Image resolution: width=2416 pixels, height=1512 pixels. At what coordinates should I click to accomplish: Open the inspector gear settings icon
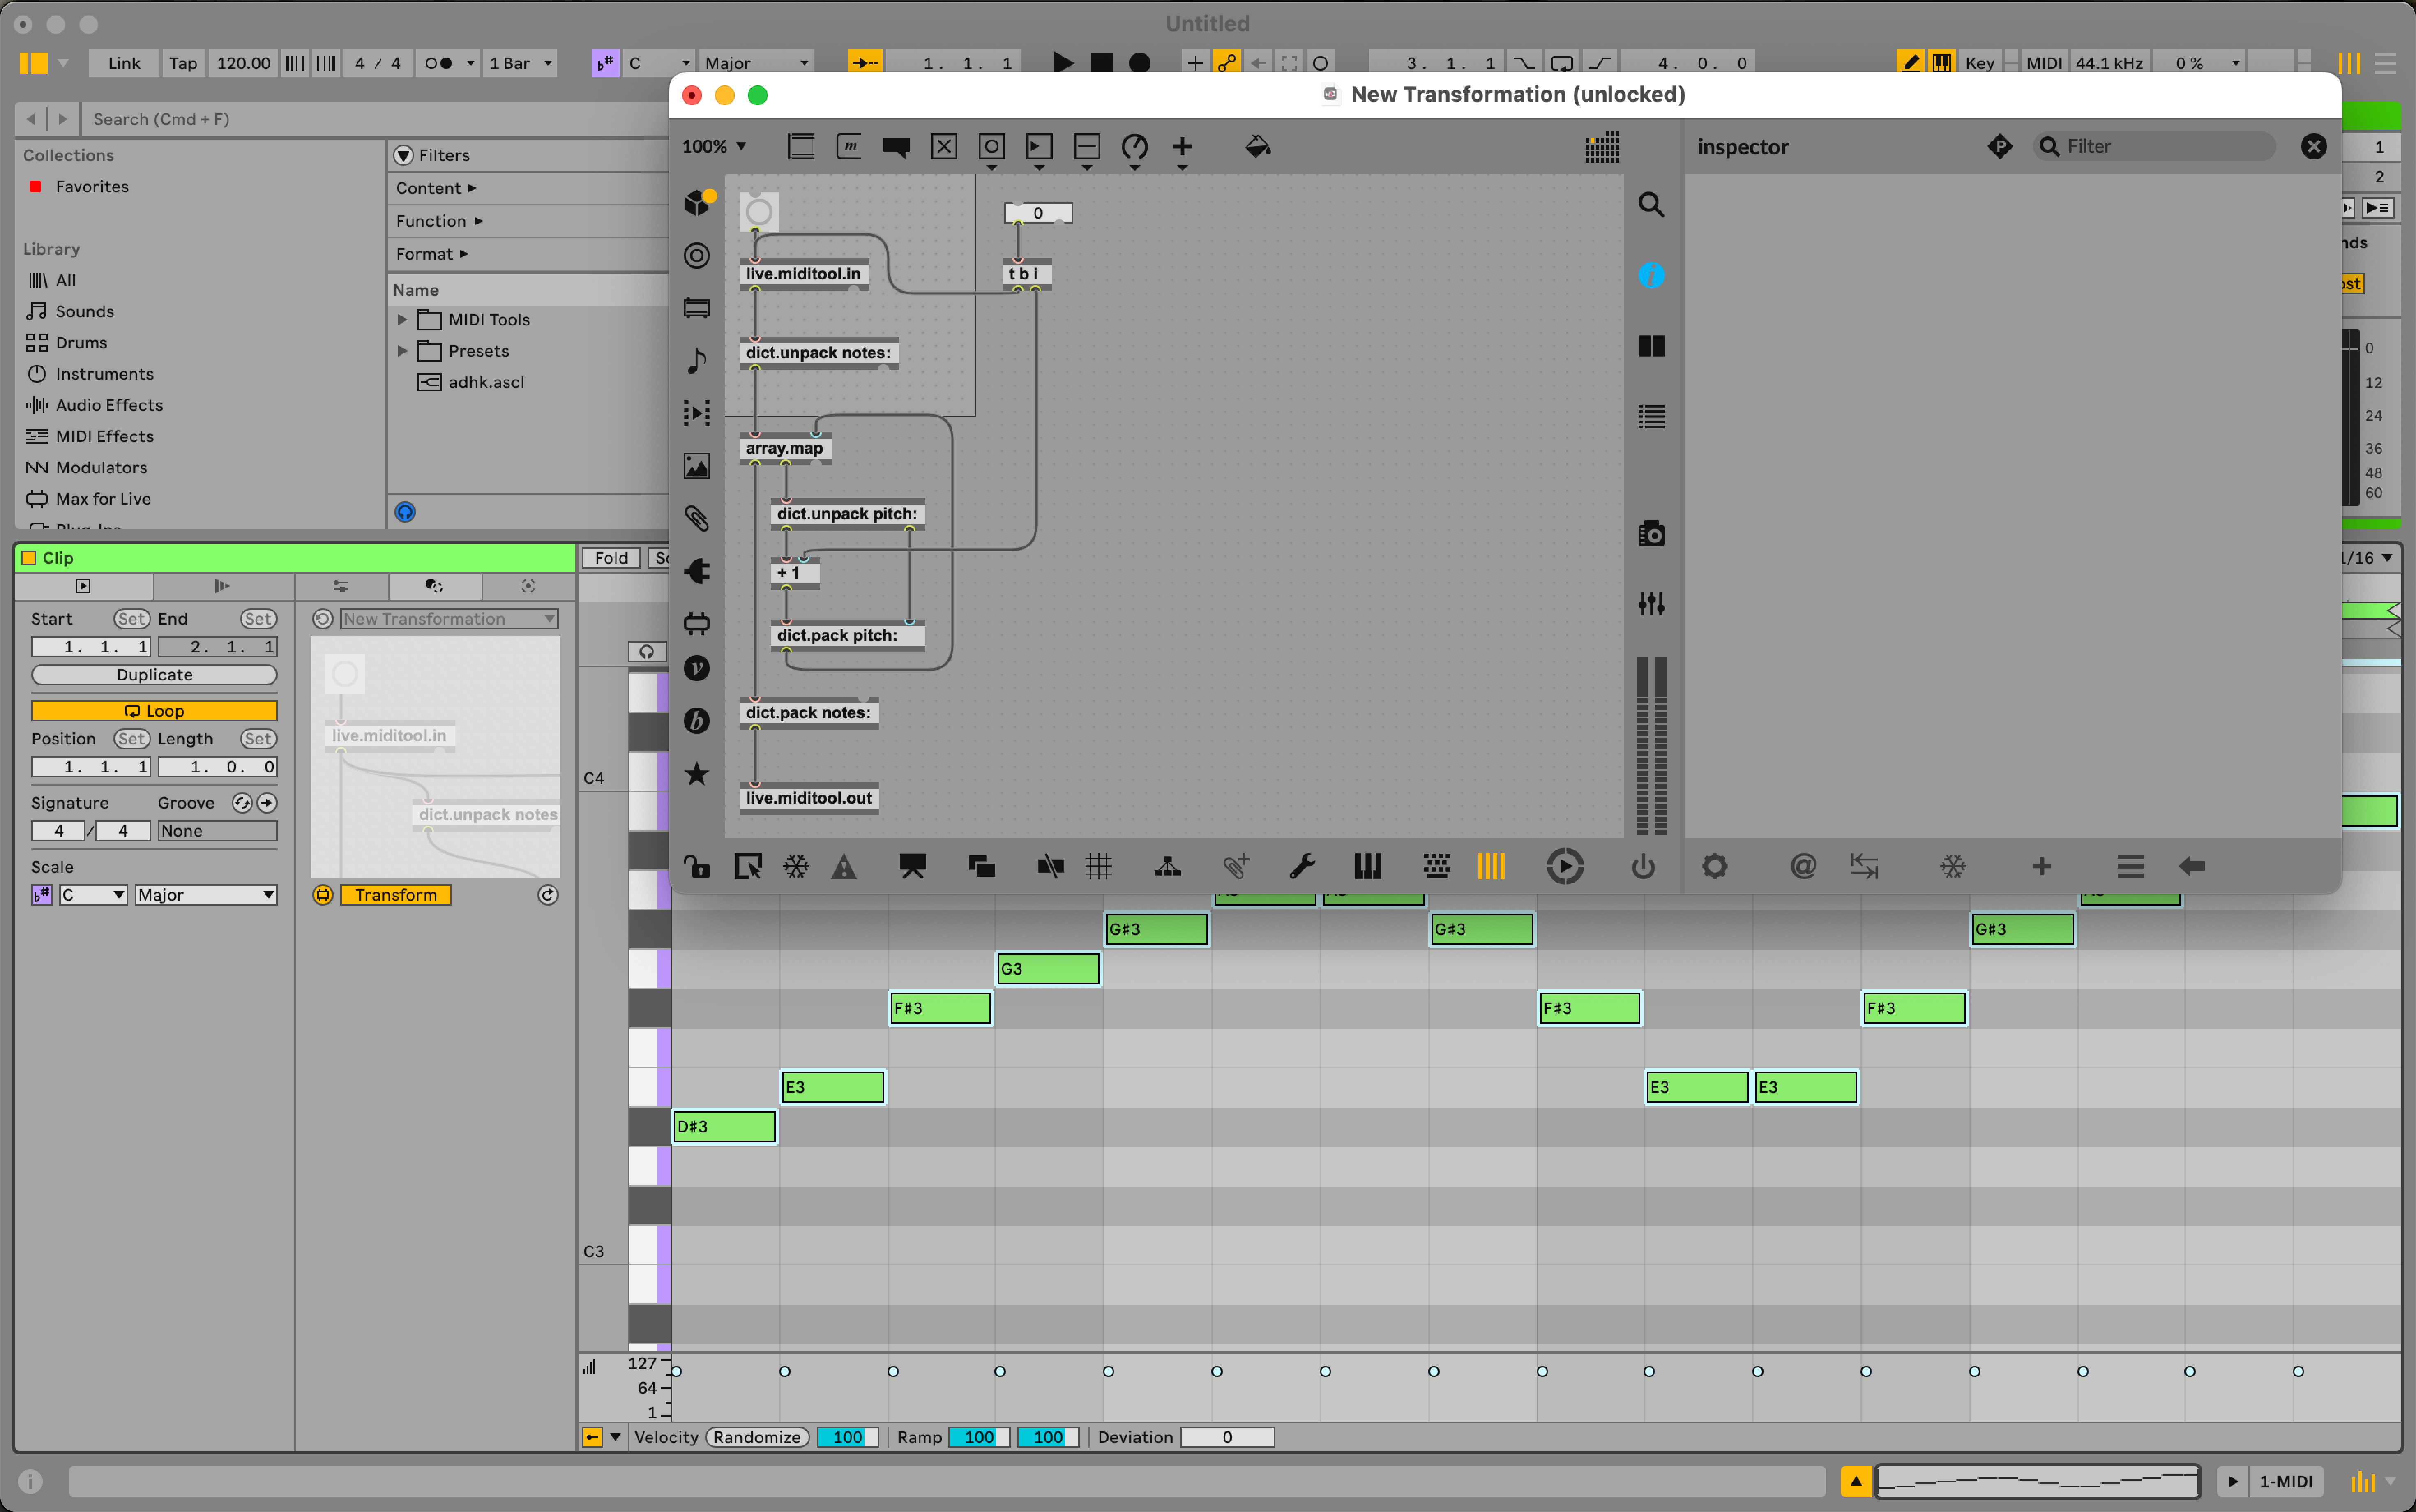1715,866
